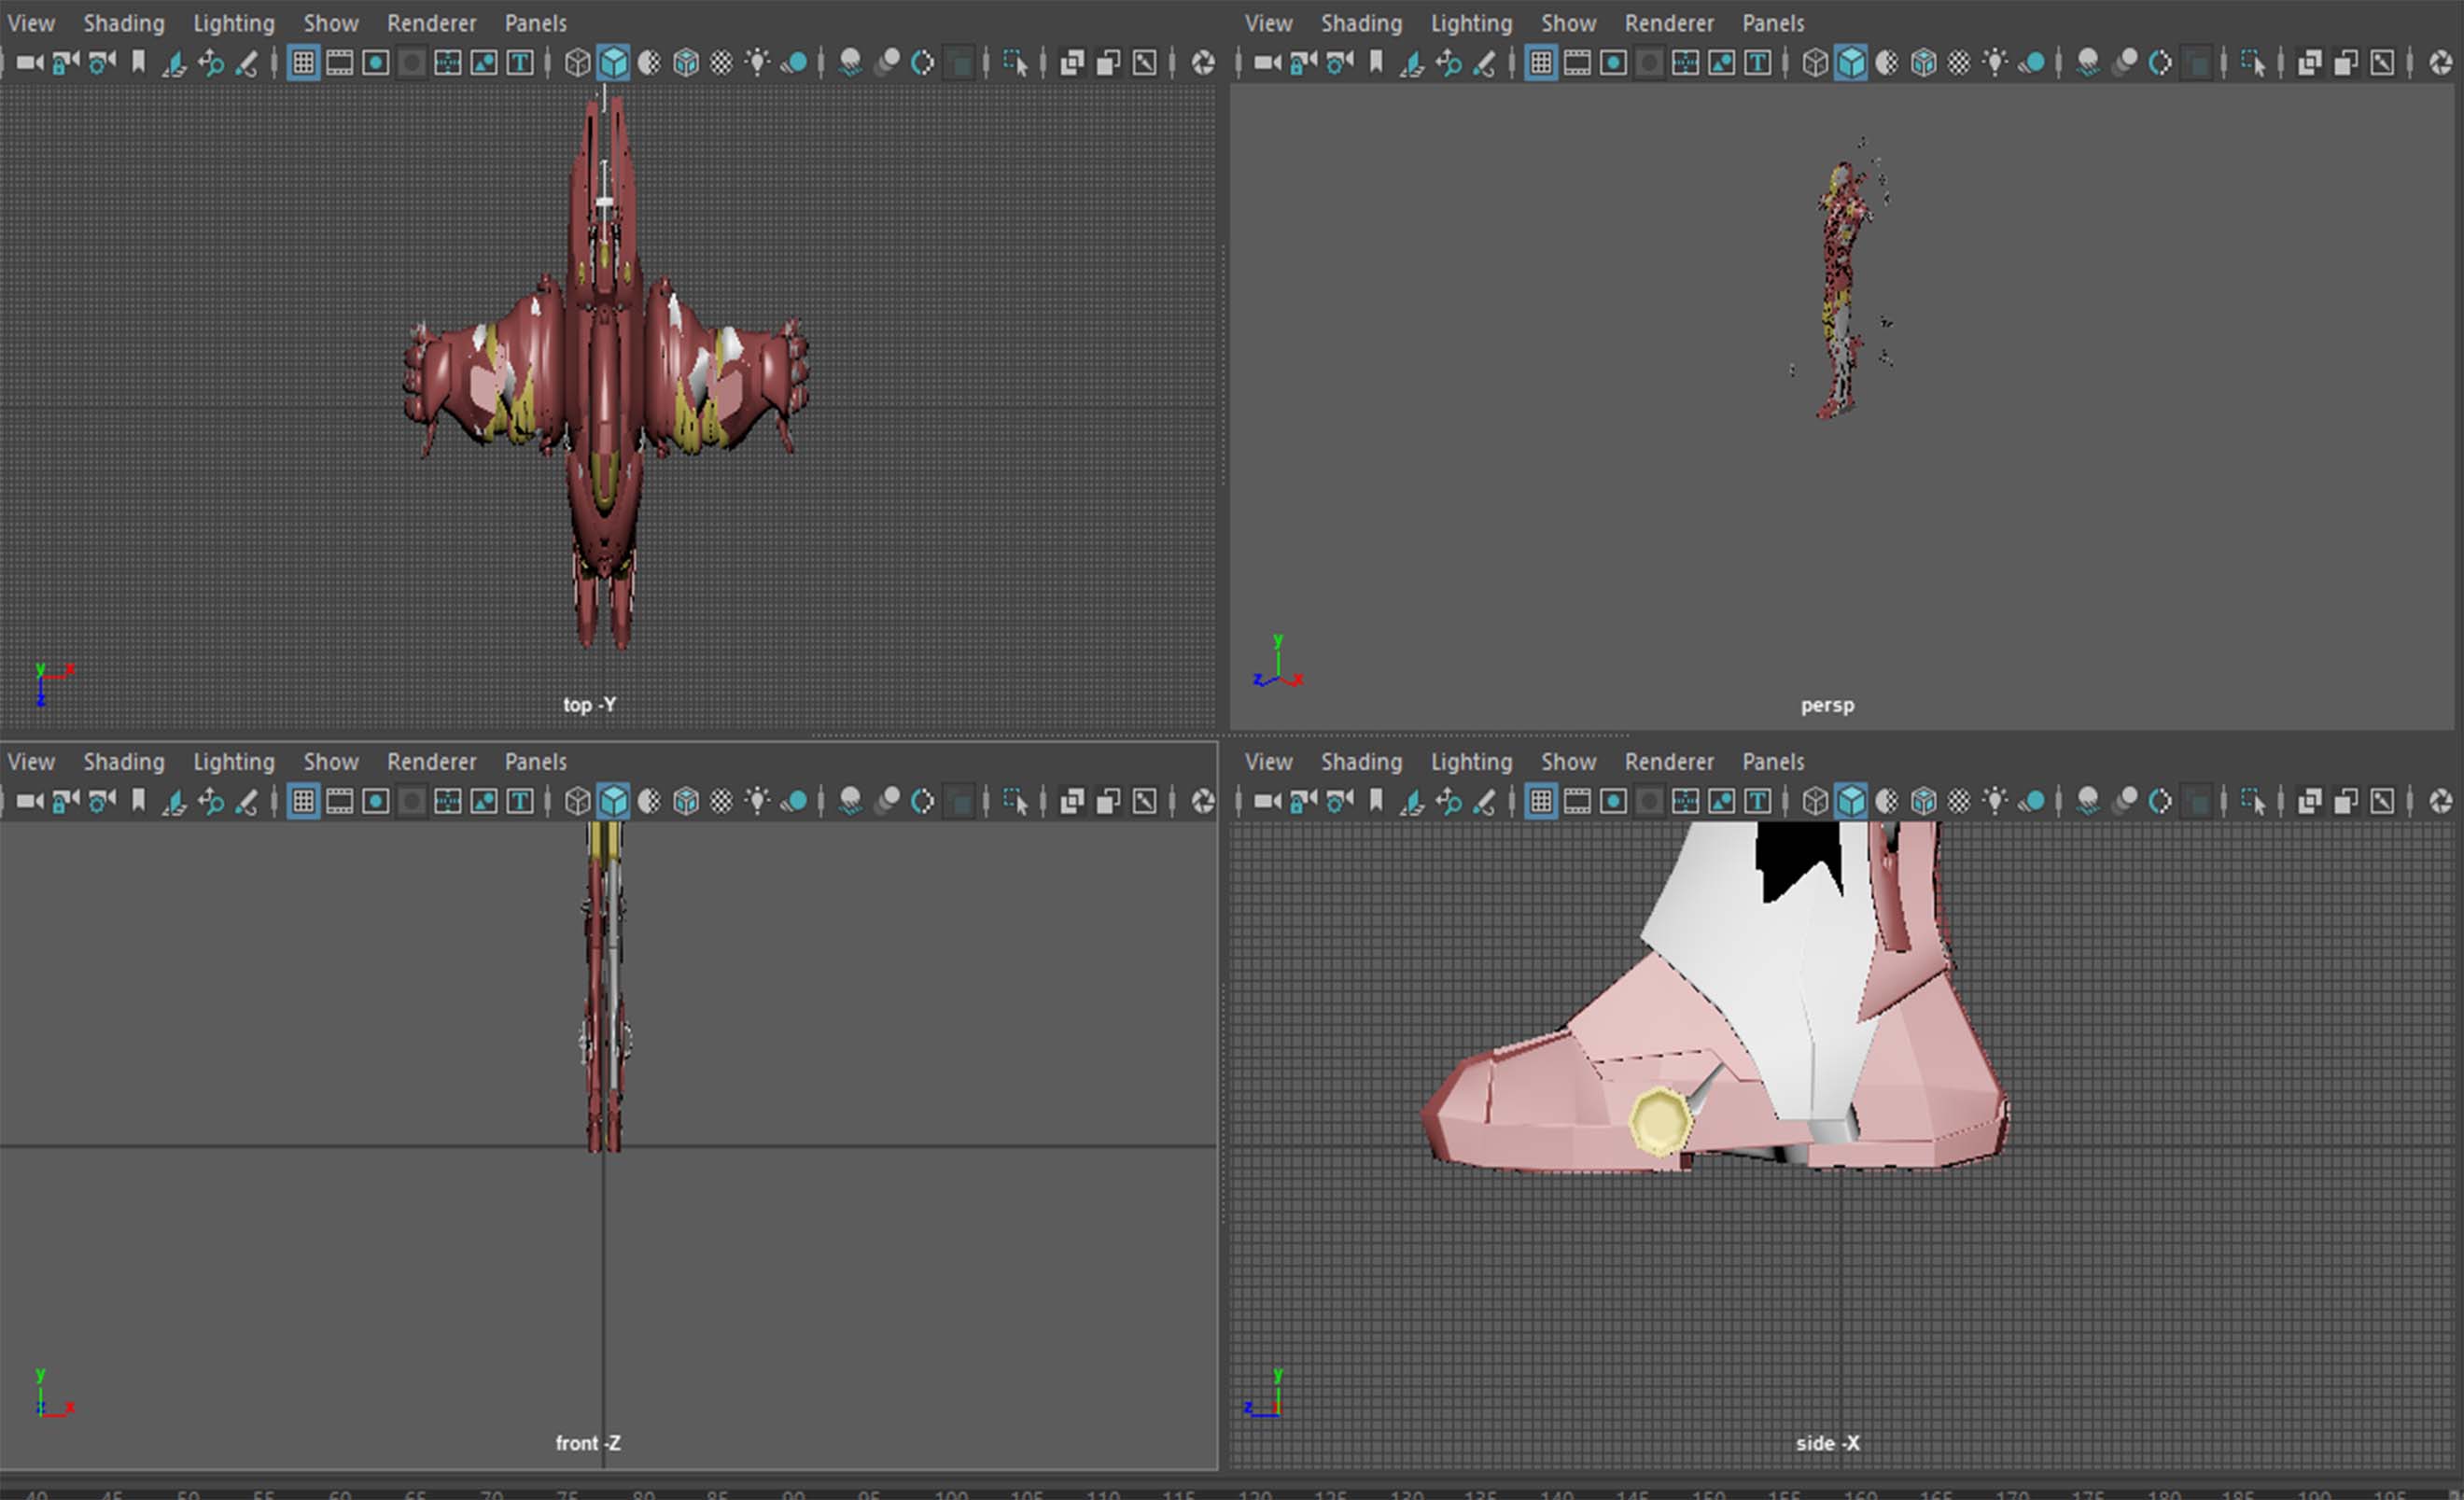
Task: Open camera bookmarks icon in top view toolbar
Action: 139,63
